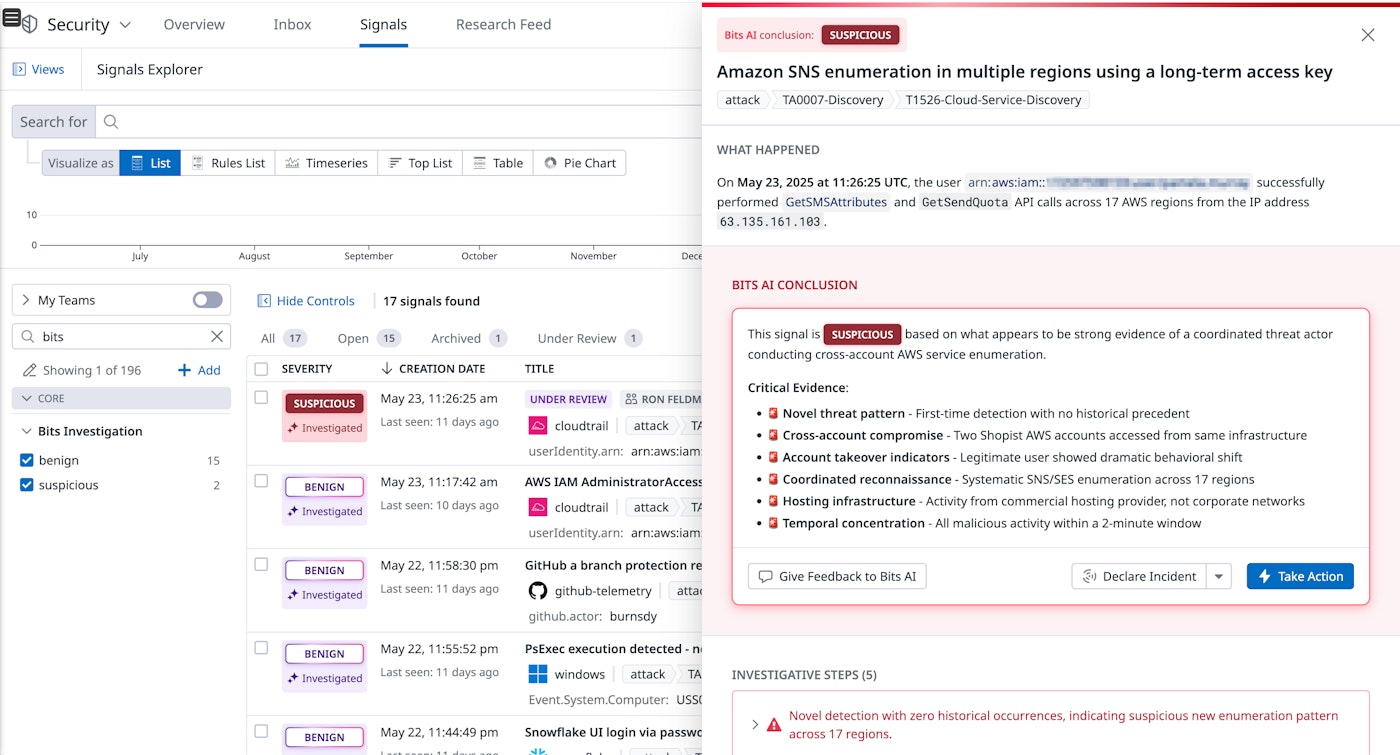Collapse the CORE facet group
The image size is (1400, 755).
[121, 398]
